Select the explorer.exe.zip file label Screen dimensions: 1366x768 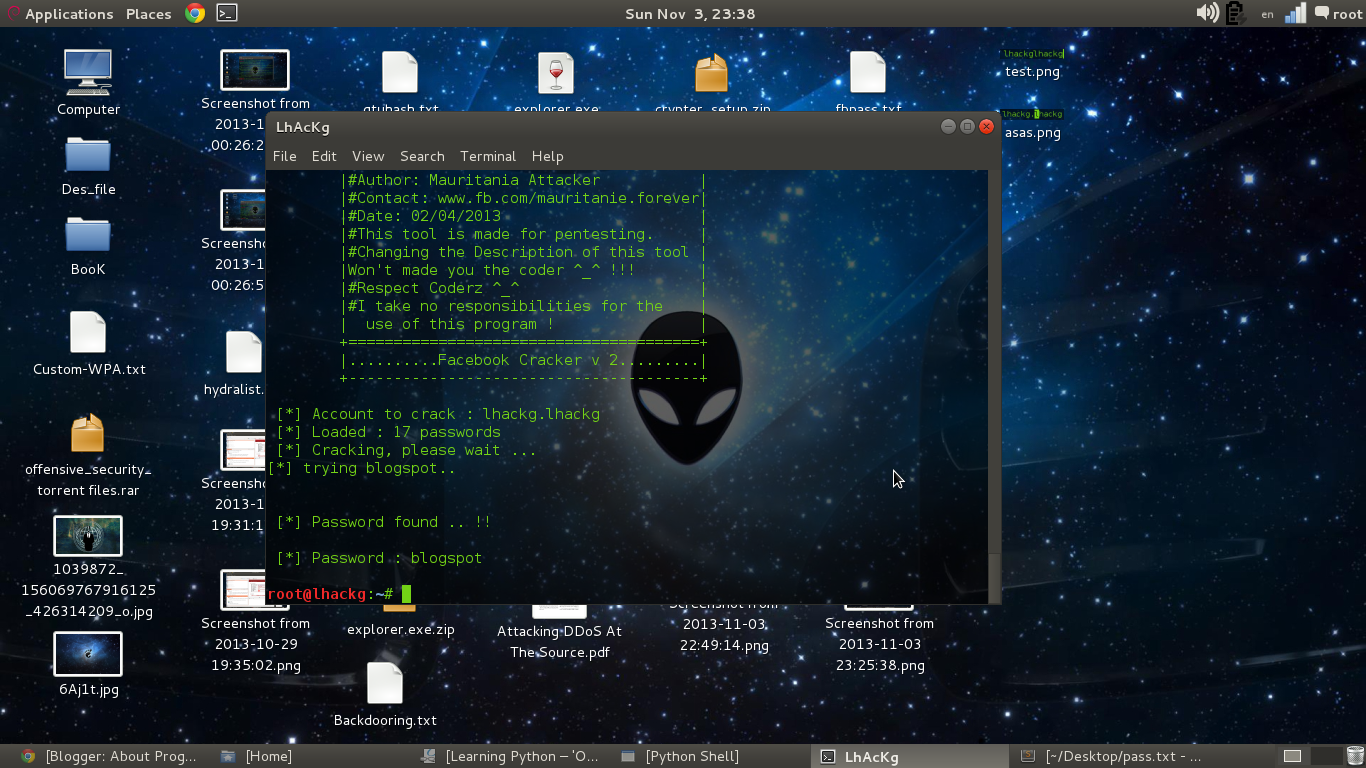click(x=400, y=630)
